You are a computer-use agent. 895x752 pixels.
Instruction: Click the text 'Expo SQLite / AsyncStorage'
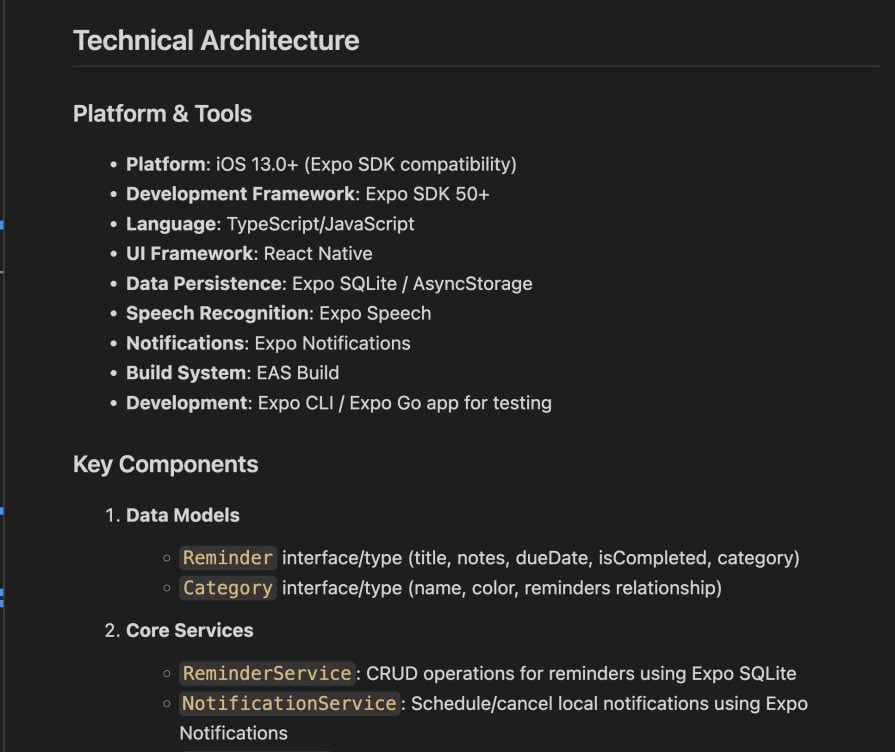point(412,284)
